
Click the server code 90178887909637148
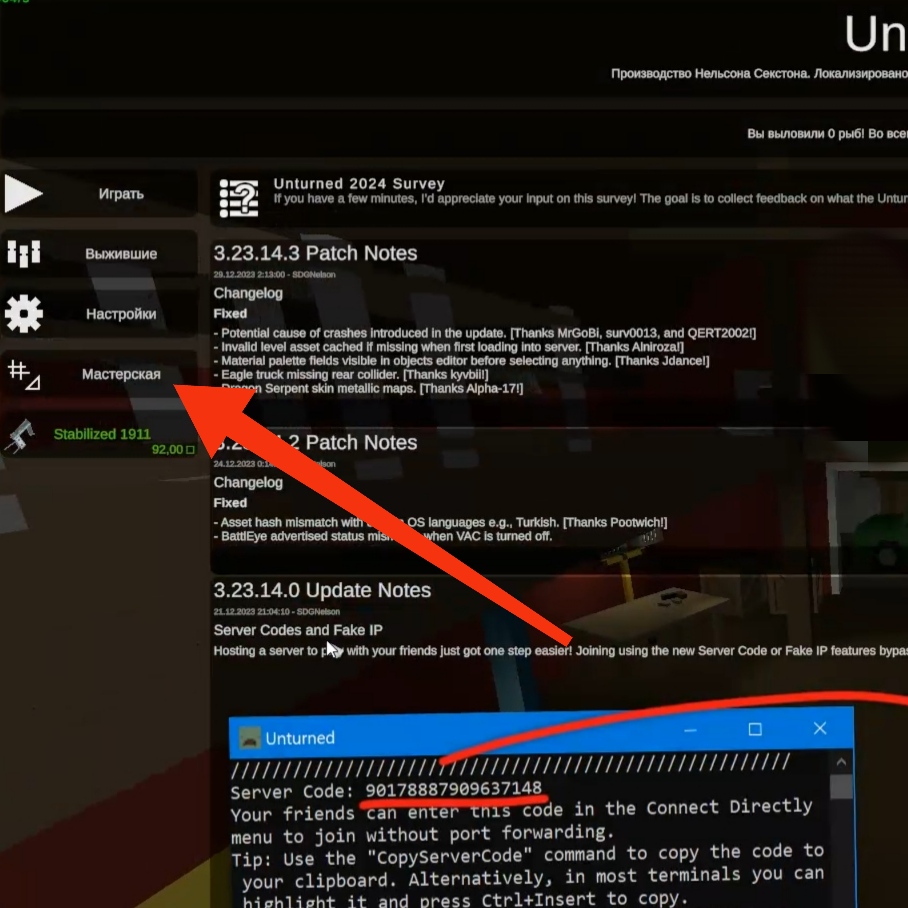point(453,788)
